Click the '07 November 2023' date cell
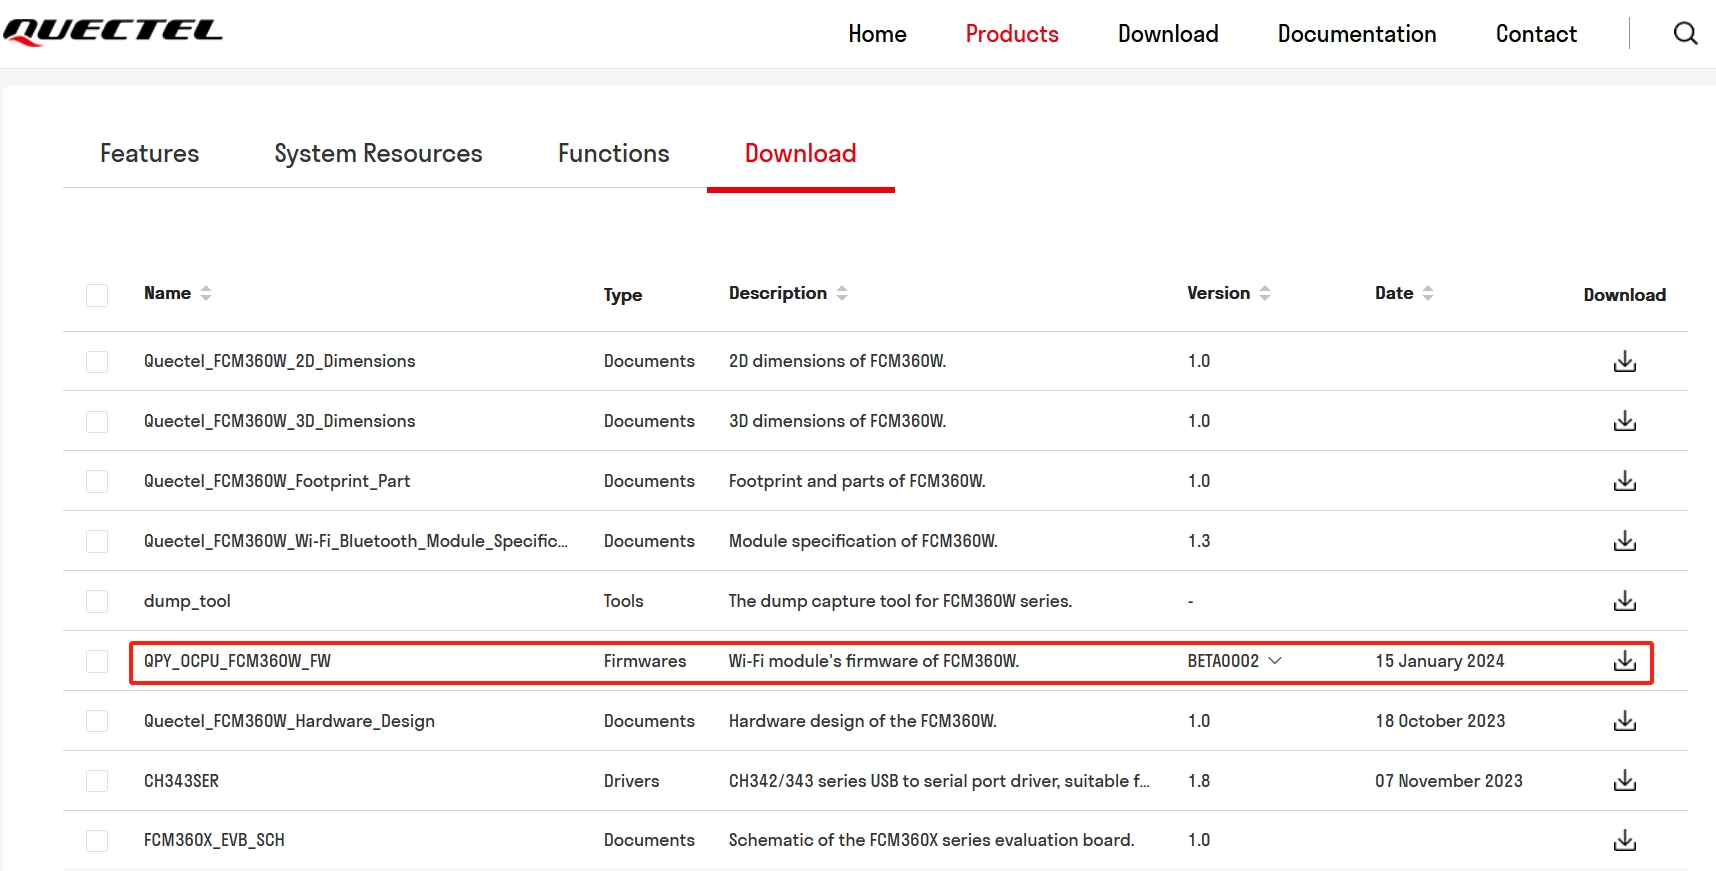The width and height of the screenshot is (1716, 871). (x=1449, y=781)
